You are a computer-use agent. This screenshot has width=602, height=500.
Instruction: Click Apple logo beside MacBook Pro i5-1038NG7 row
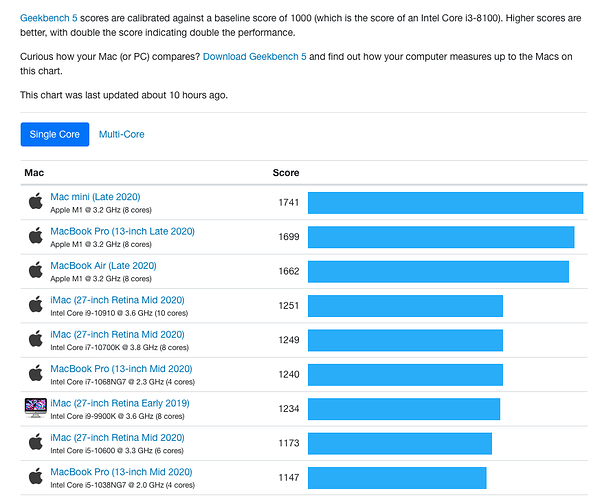pyautogui.click(x=36, y=476)
